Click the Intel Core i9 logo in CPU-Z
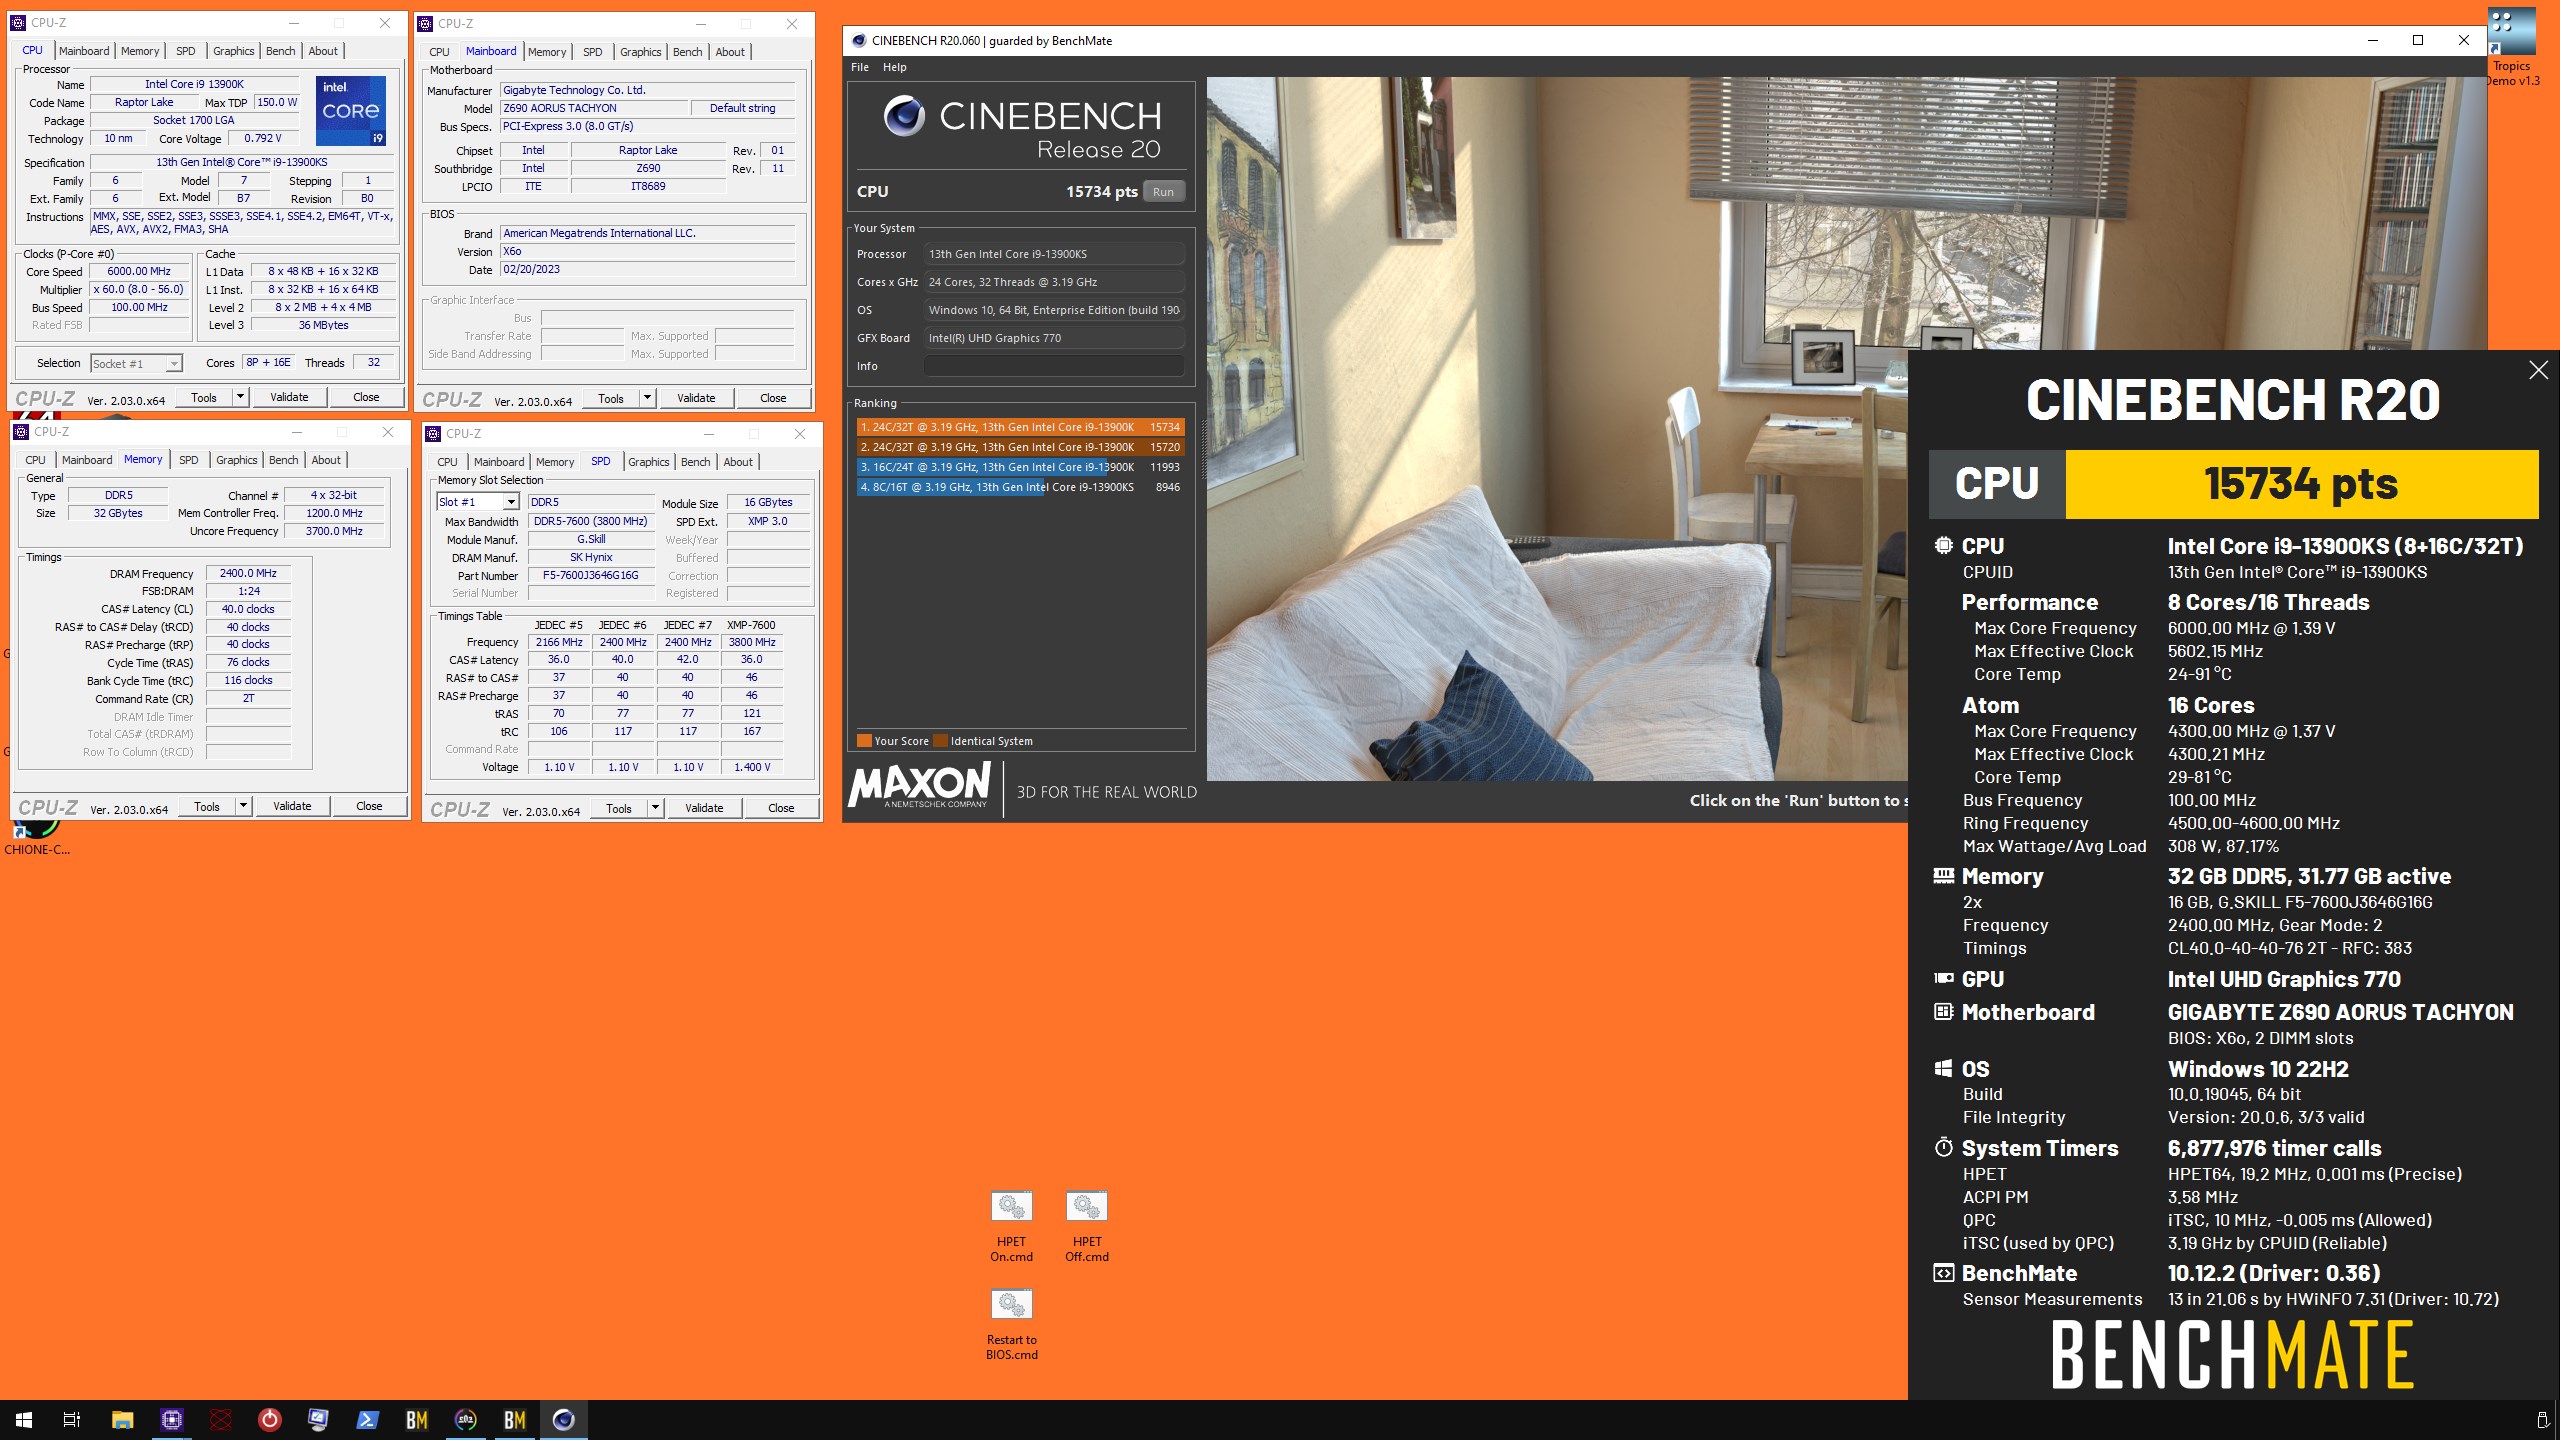This screenshot has width=2560, height=1440. click(x=351, y=111)
